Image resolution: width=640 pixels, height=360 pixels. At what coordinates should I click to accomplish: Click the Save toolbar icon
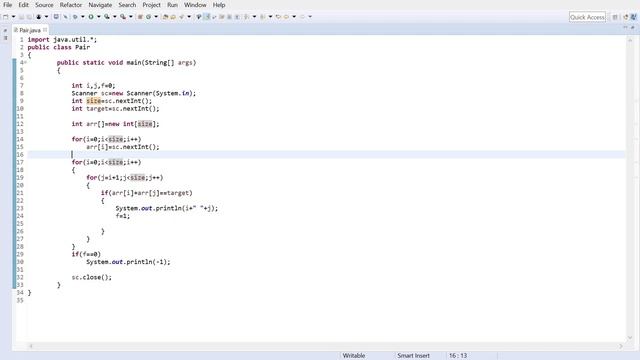[x=21, y=17]
